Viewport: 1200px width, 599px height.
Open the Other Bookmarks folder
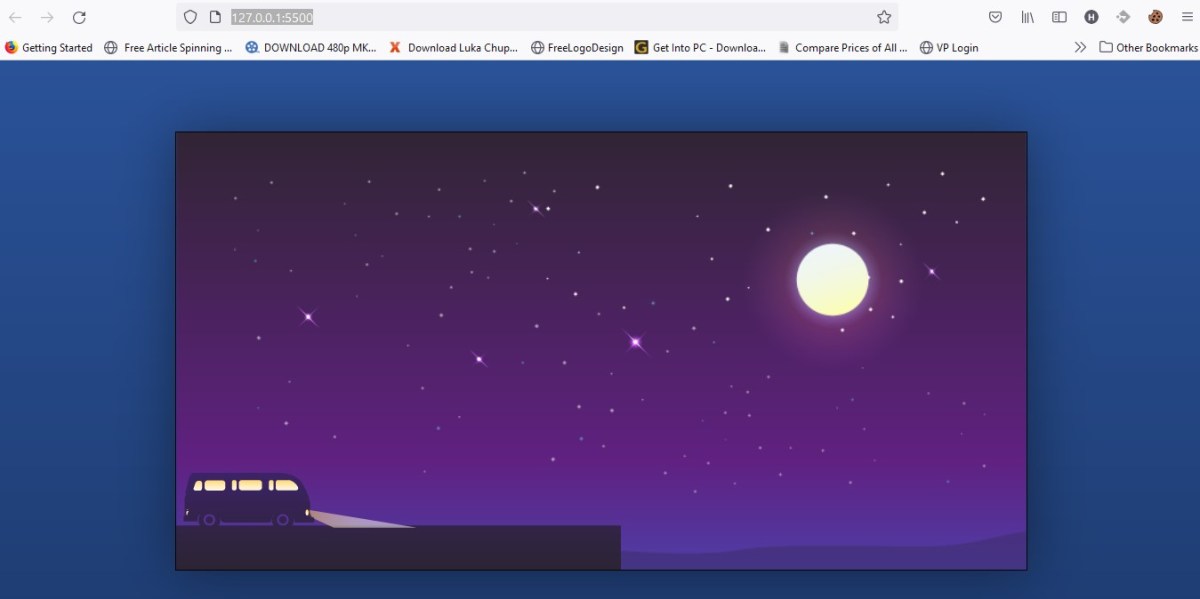tap(1148, 47)
